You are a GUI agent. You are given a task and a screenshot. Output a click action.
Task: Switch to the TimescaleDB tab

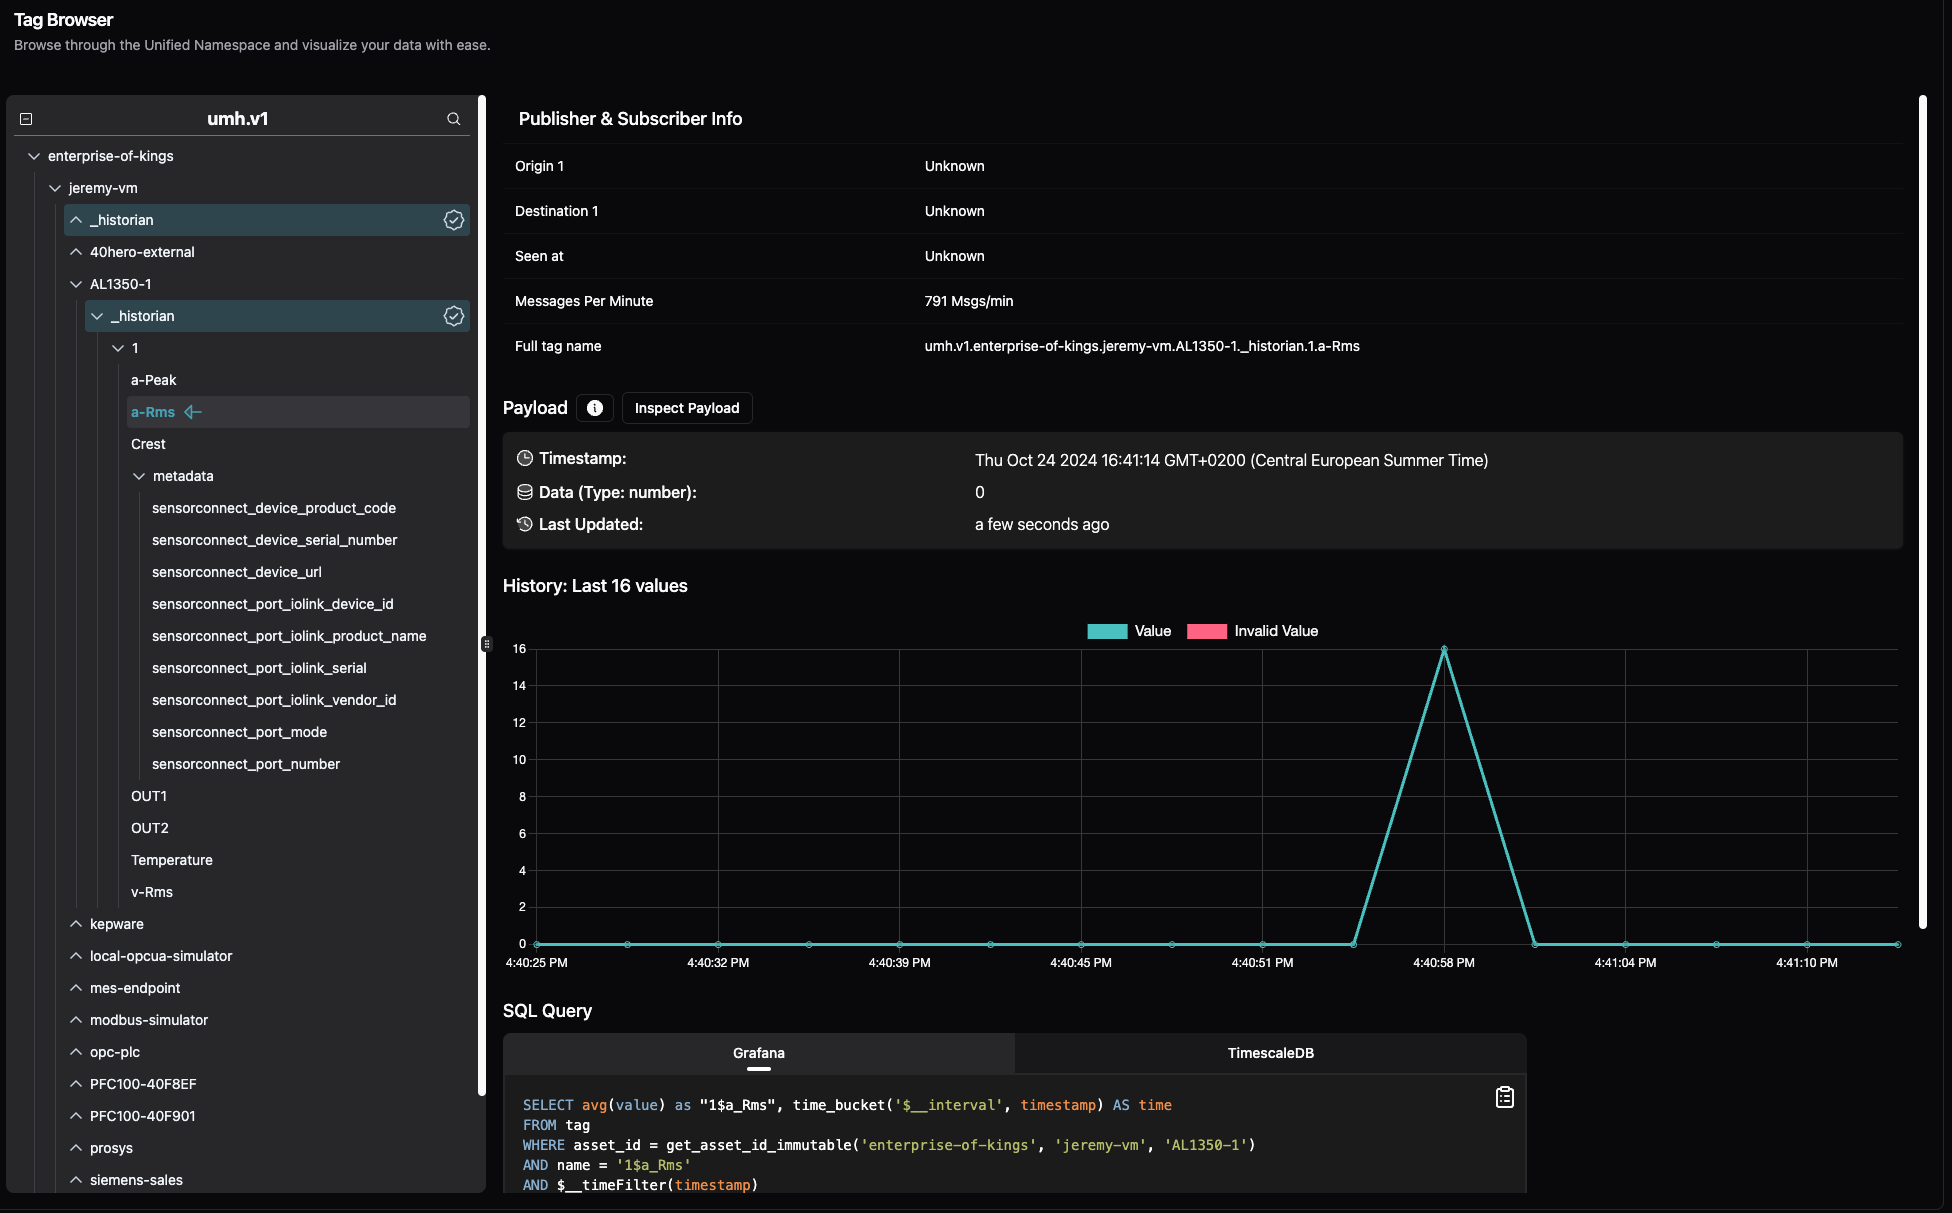pyautogui.click(x=1270, y=1053)
